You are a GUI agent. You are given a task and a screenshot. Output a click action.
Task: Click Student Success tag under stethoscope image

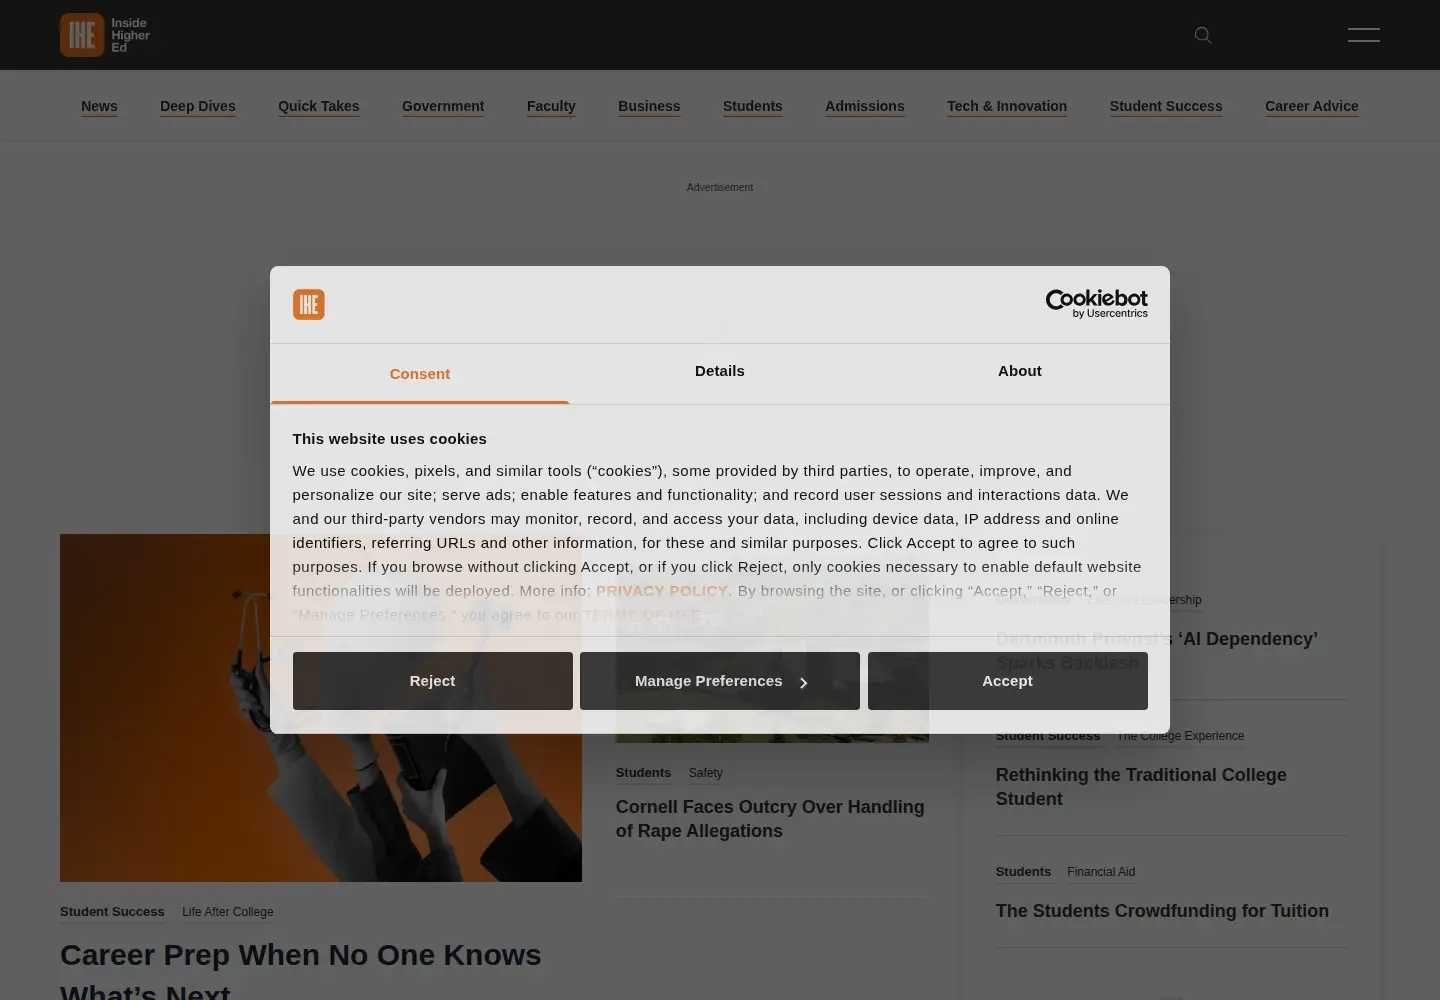point(112,912)
